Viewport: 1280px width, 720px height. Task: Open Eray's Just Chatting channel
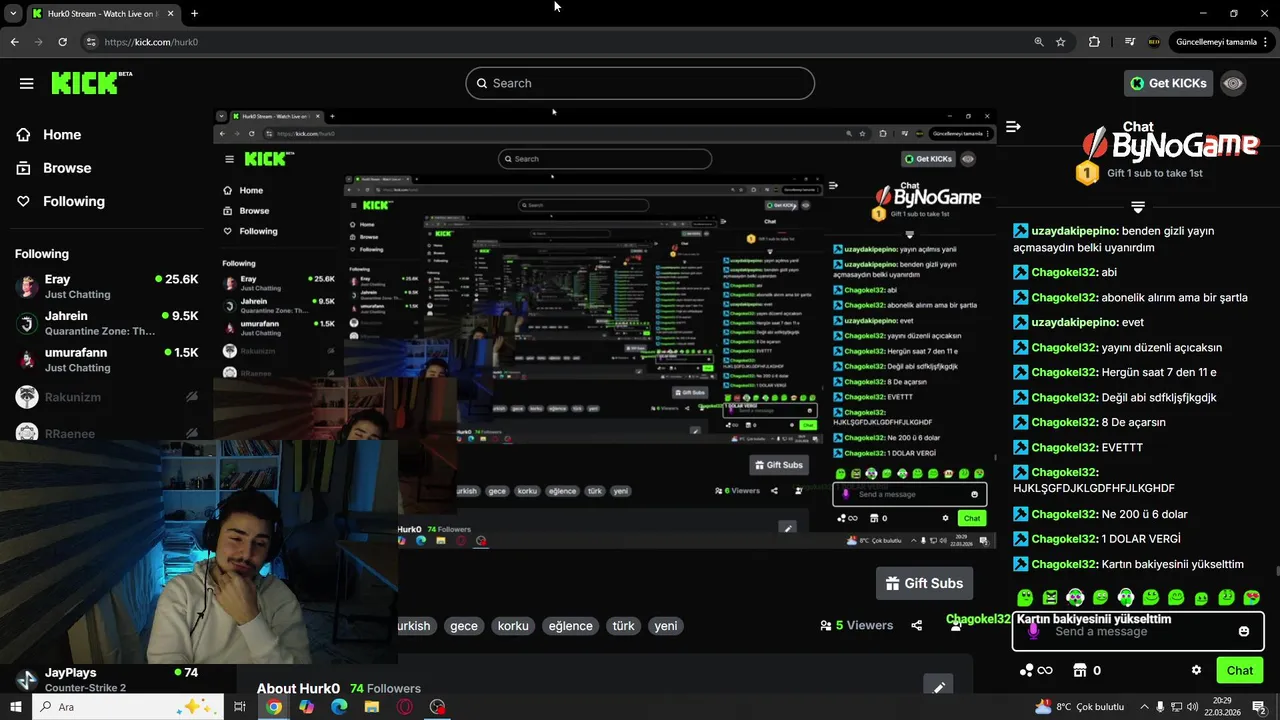pyautogui.click(x=106, y=286)
